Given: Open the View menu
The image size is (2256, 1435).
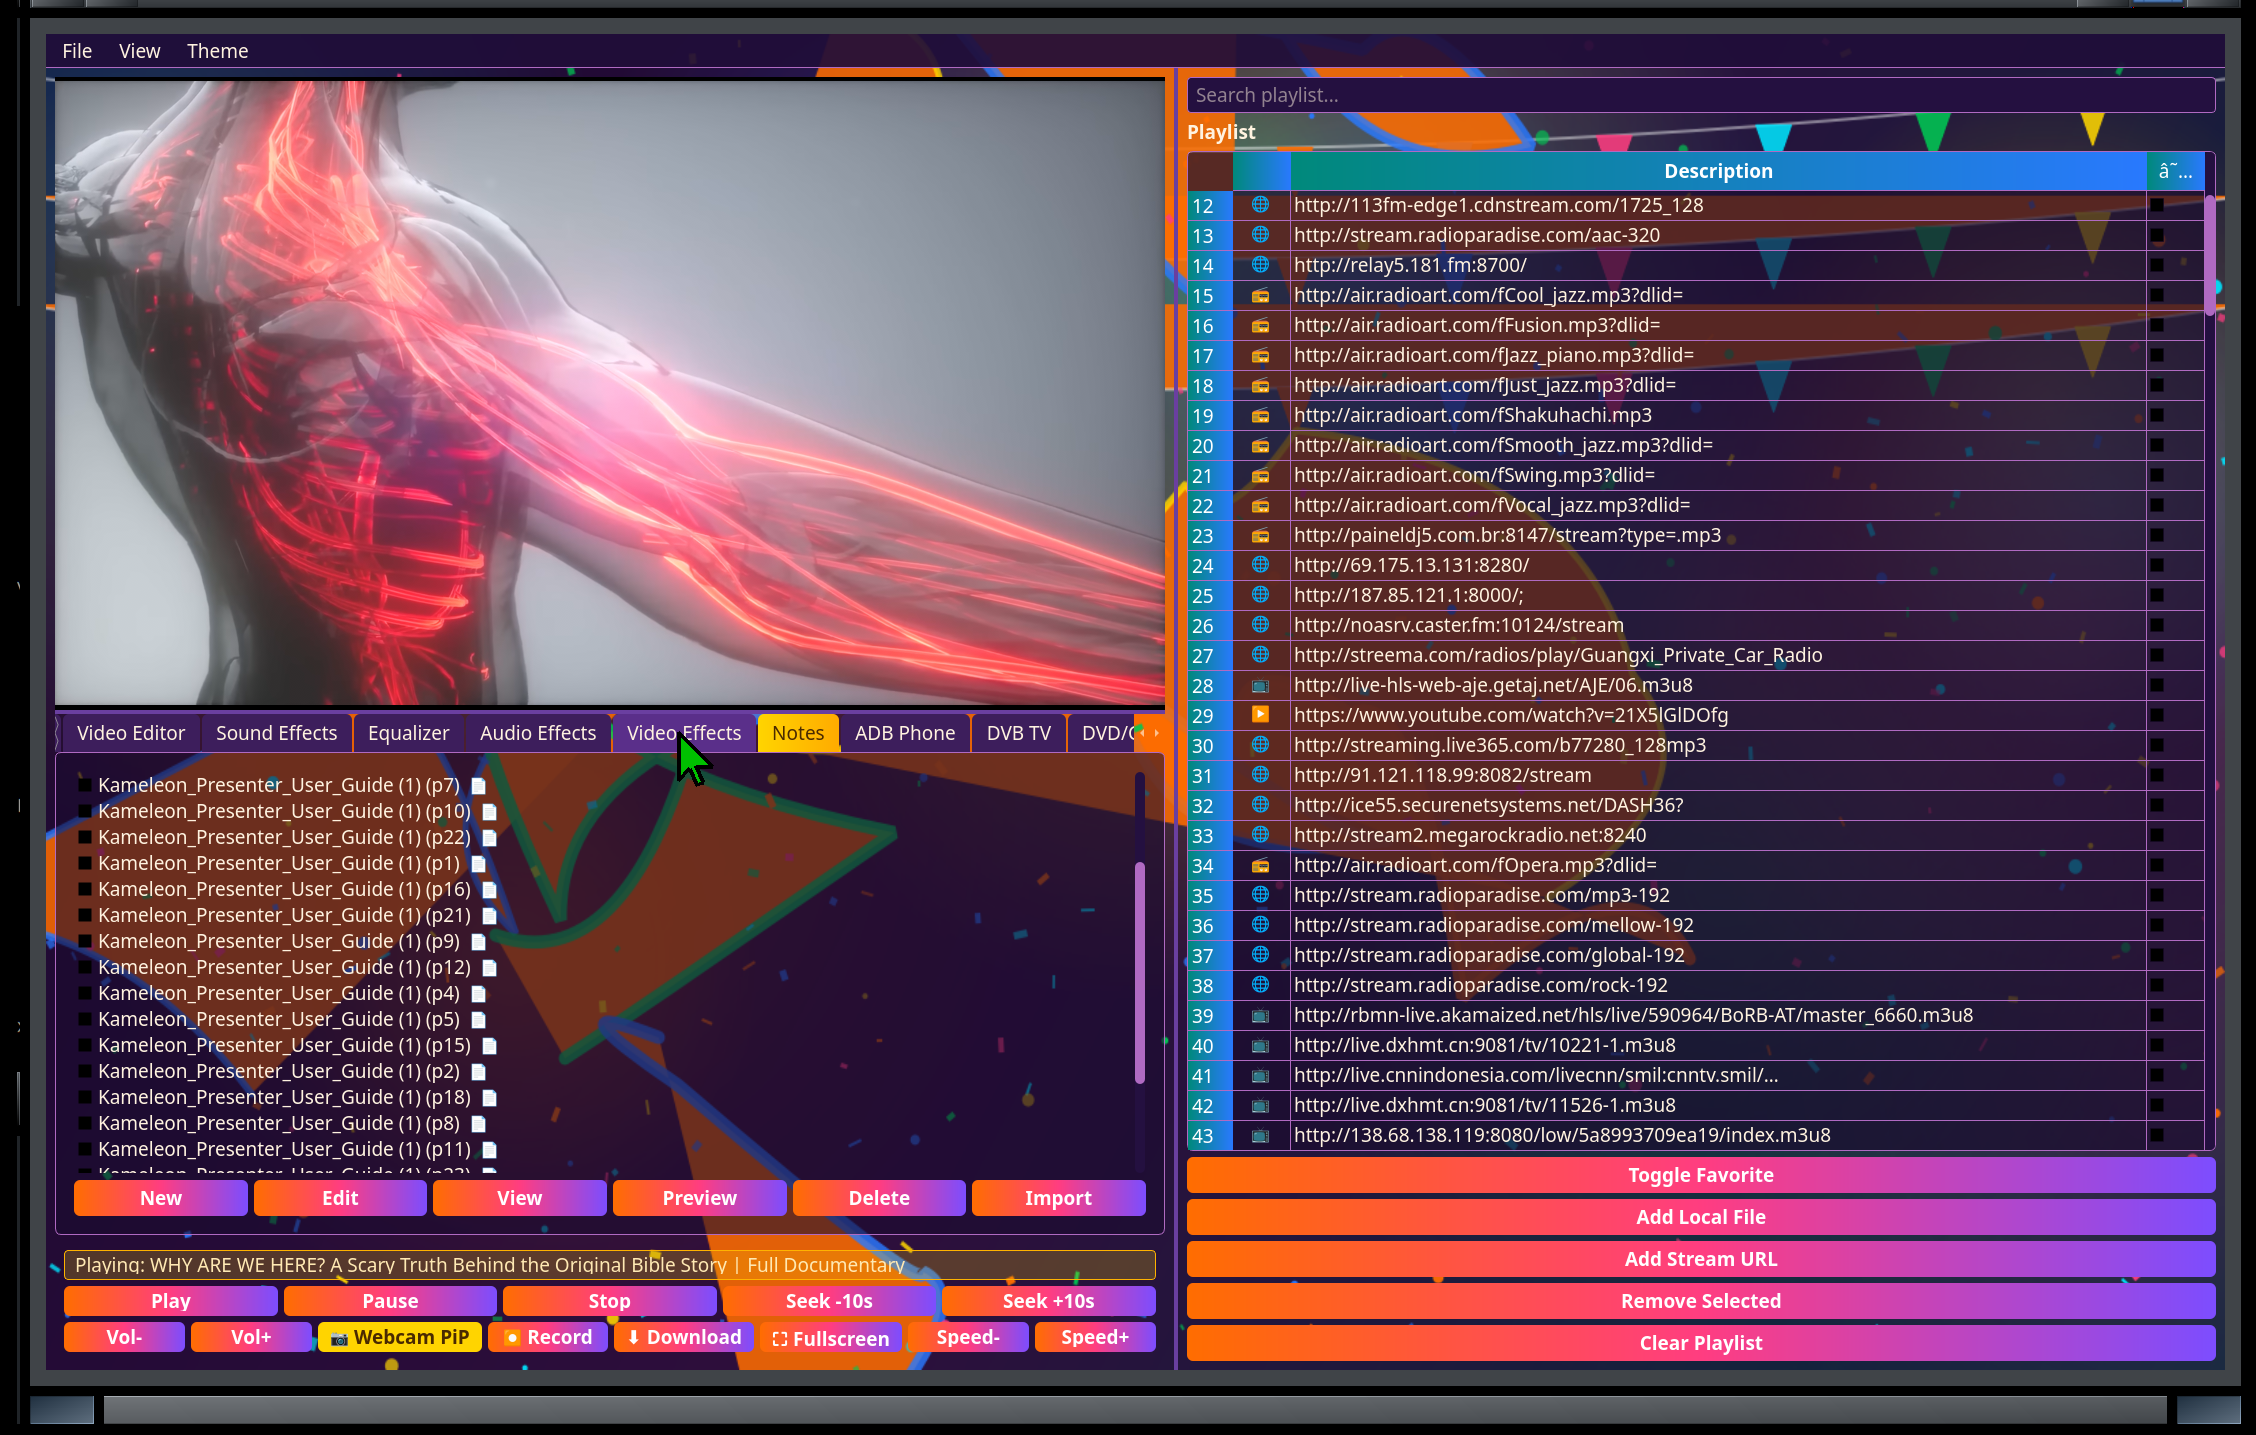Looking at the screenshot, I should tap(139, 51).
